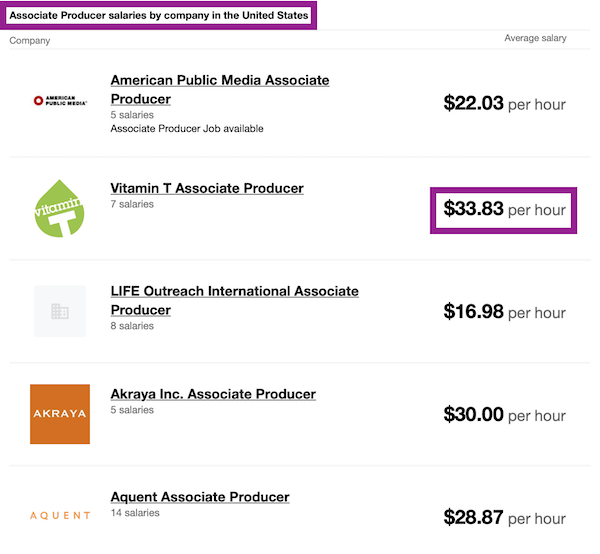Click the Average salary column header
Image resolution: width=600 pixels, height=554 pixels.
pyautogui.click(x=535, y=39)
